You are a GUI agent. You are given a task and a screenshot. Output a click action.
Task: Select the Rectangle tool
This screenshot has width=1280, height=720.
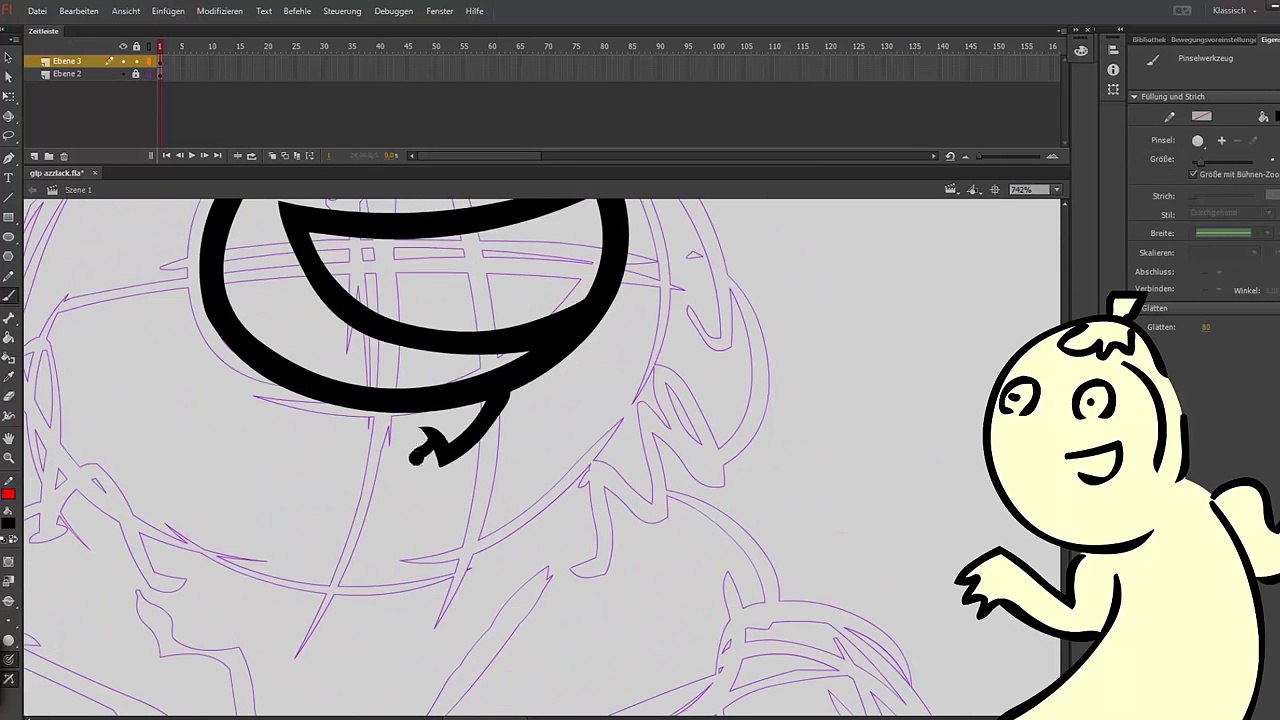(x=8, y=217)
